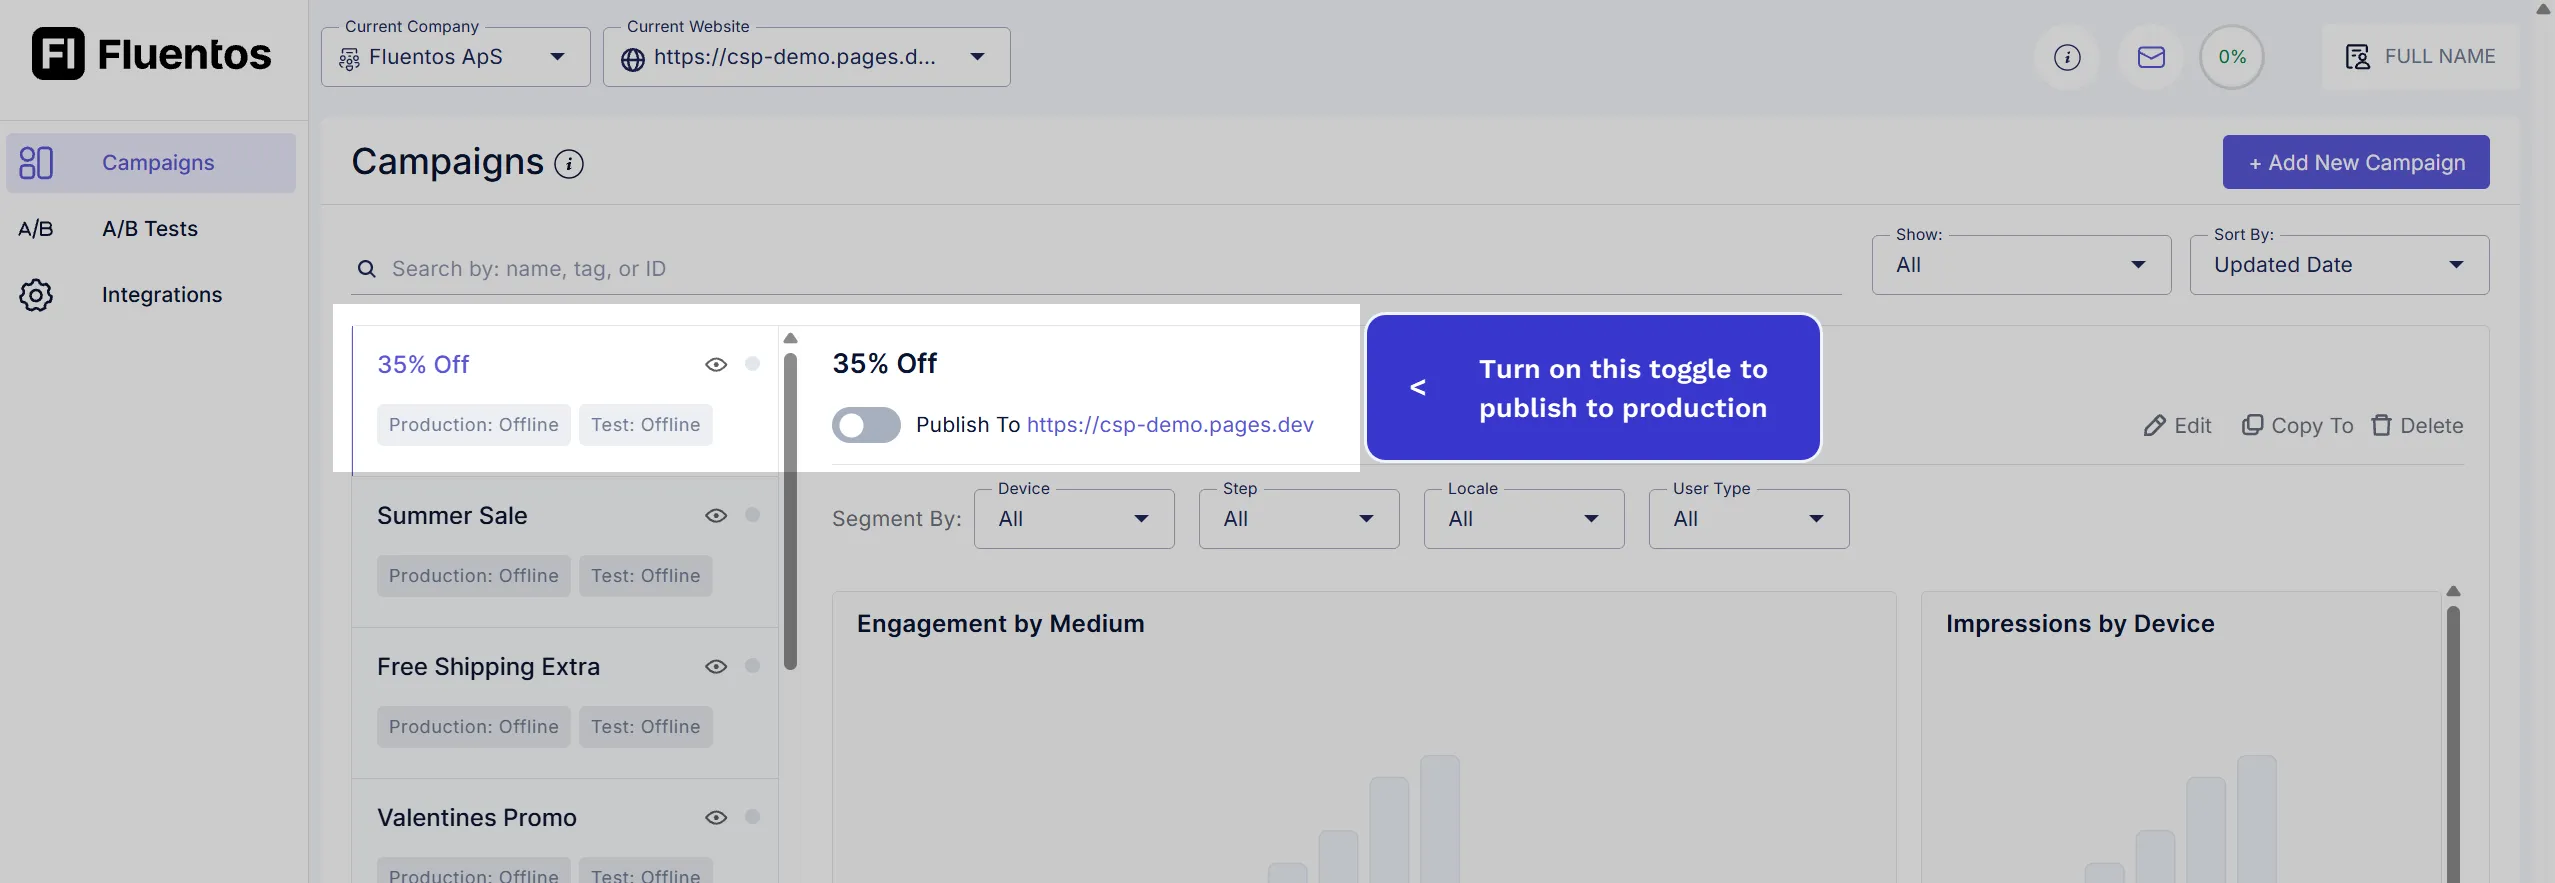2555x883 pixels.
Task: Open the csp-demo.pages.dev link
Action: [1170, 425]
